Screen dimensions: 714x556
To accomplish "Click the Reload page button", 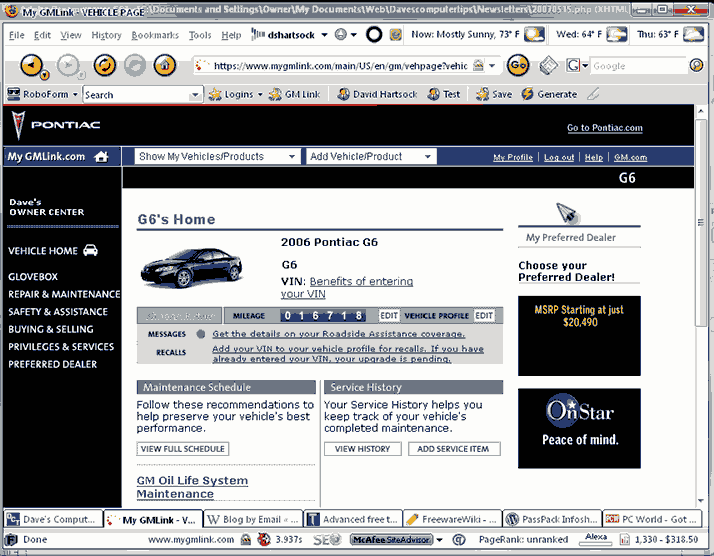I will pos(105,65).
